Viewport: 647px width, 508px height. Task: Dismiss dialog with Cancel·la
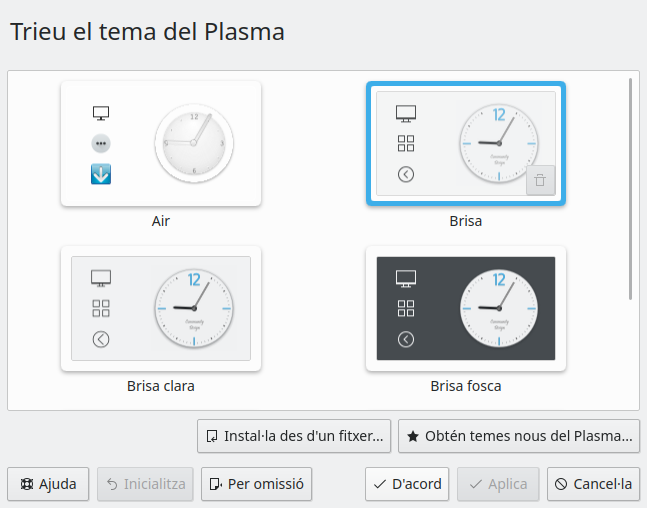[593, 484]
